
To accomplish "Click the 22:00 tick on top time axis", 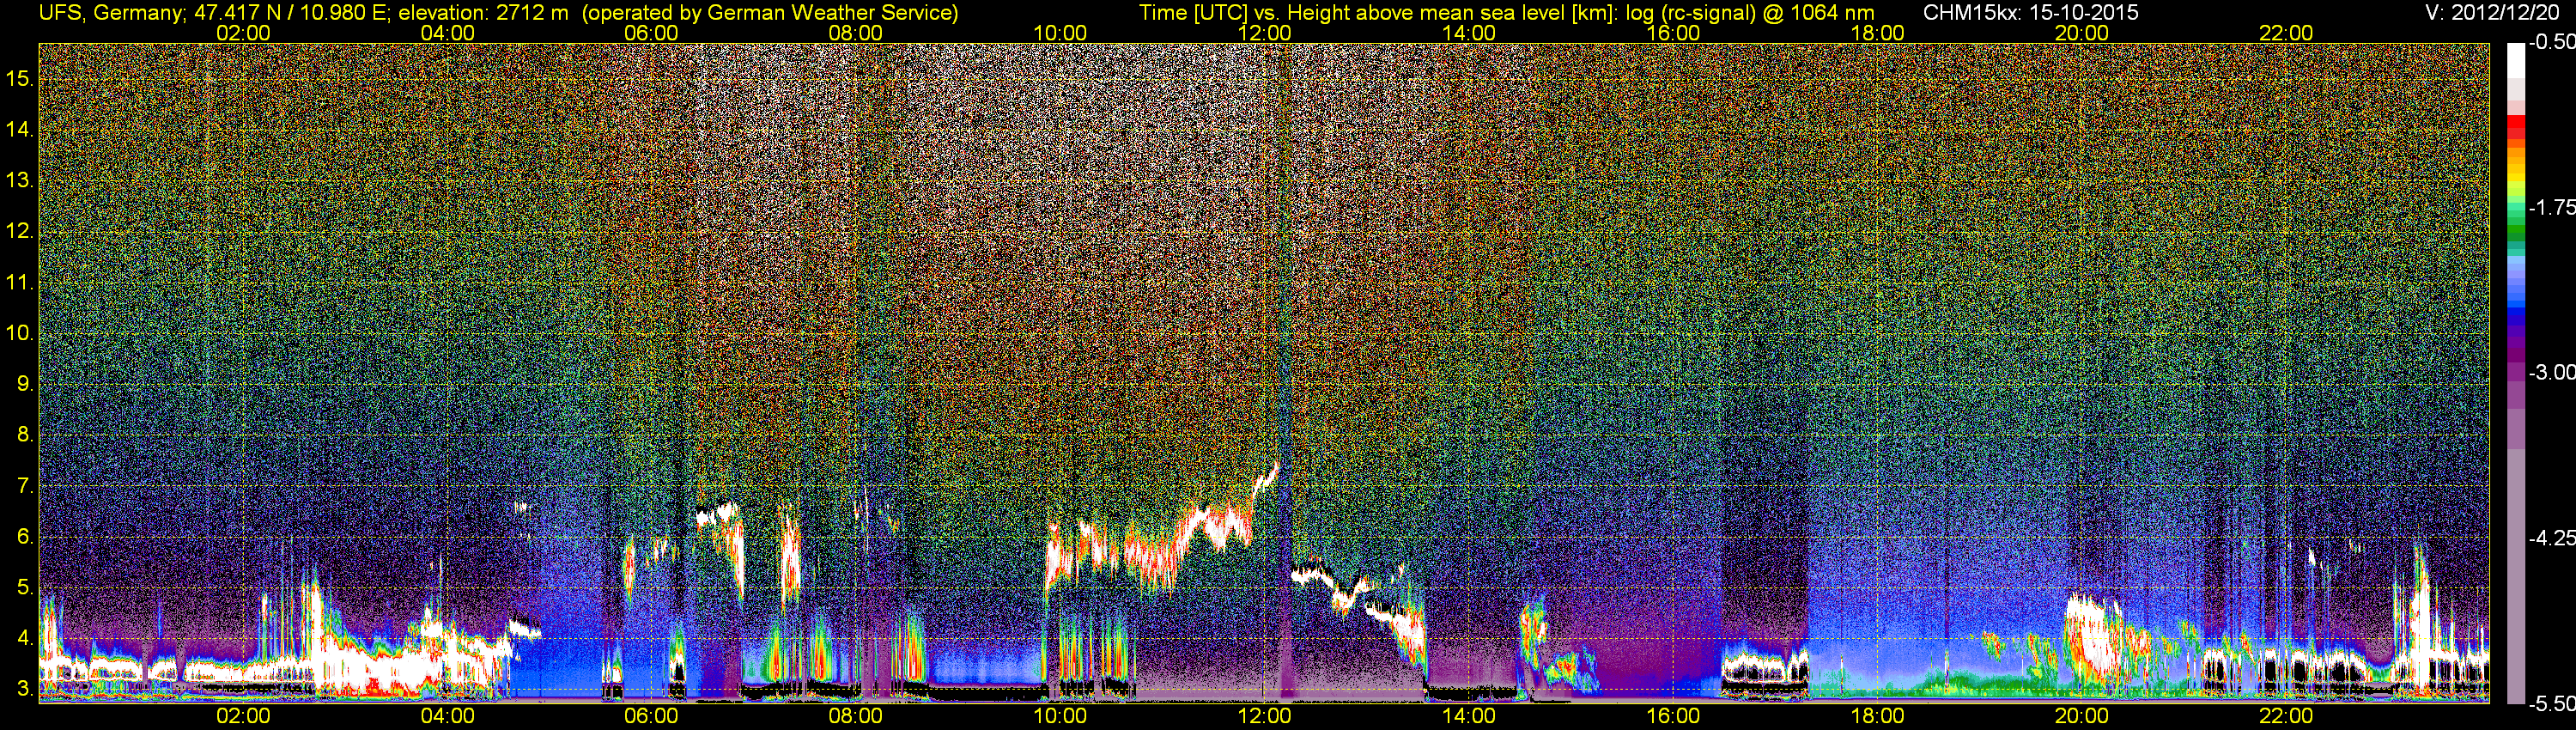I will pyautogui.click(x=2286, y=33).
